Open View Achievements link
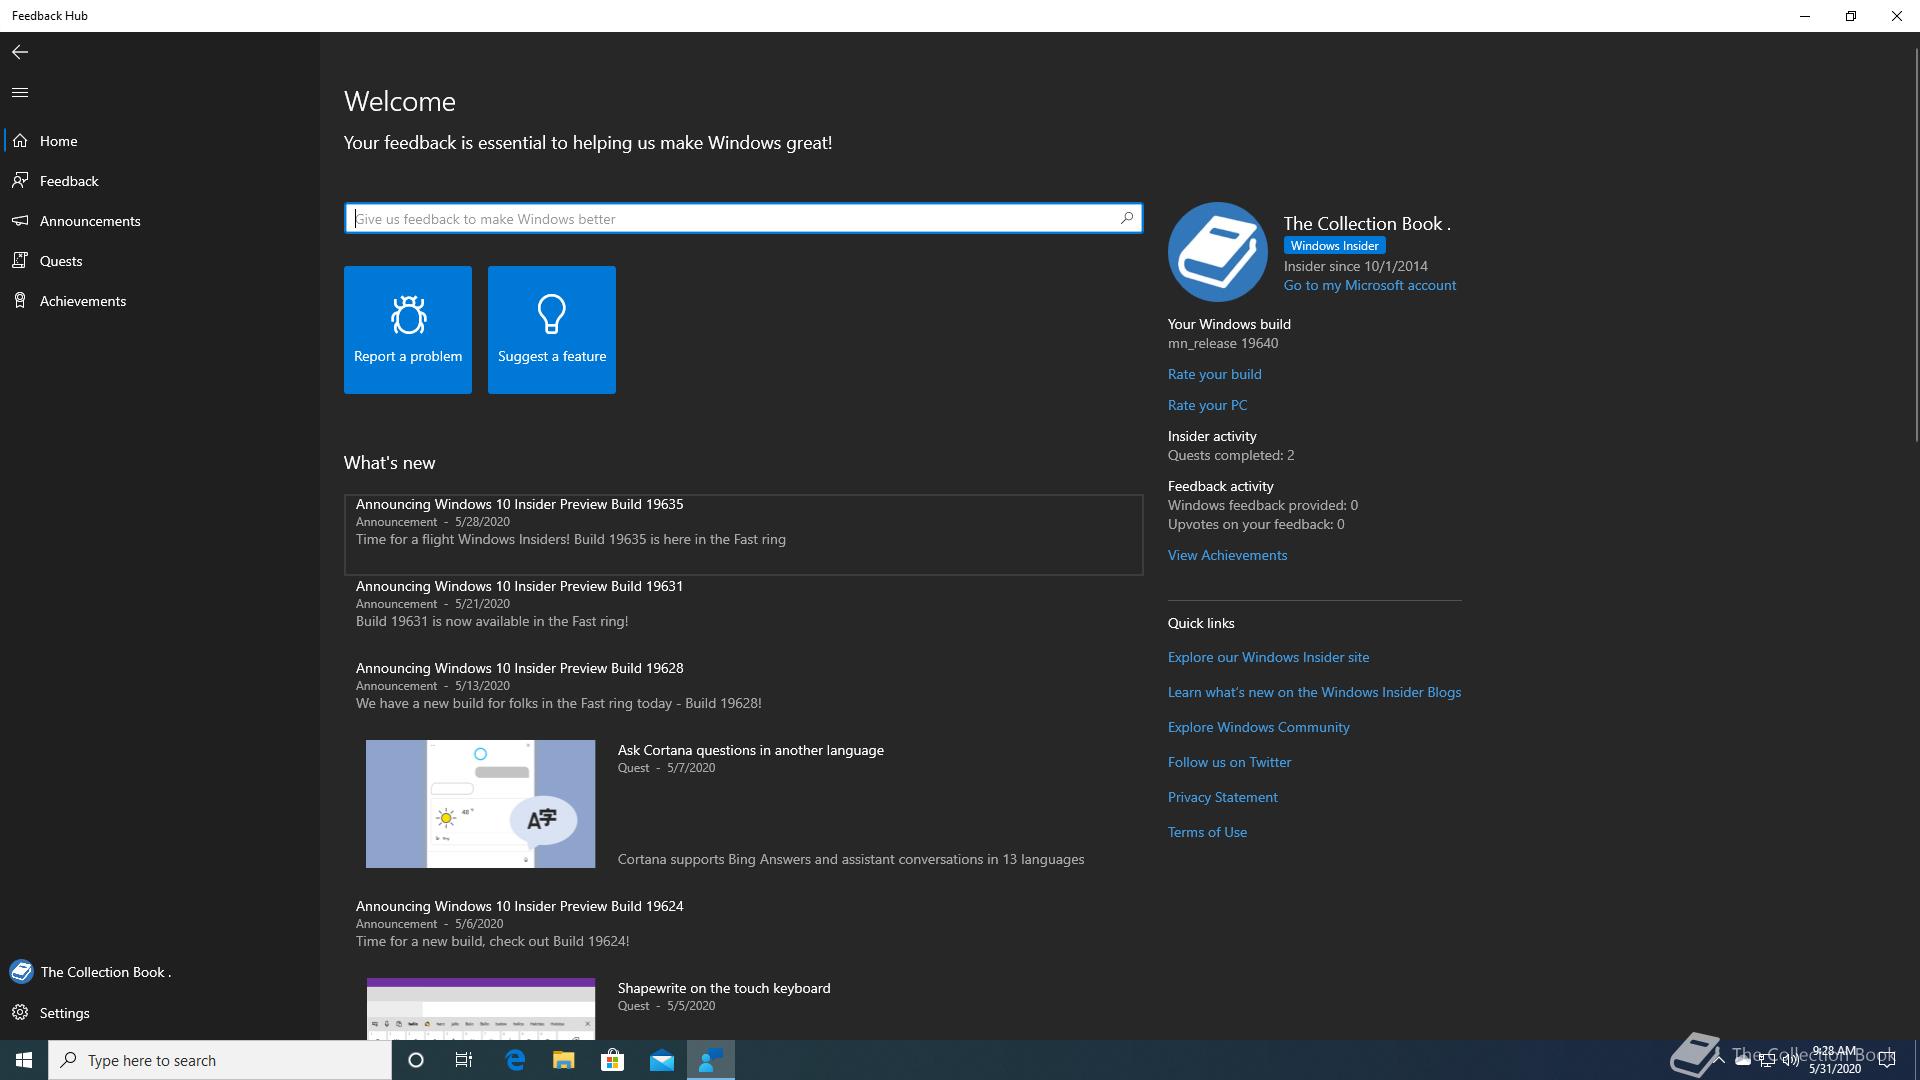The image size is (1920, 1080). point(1227,555)
